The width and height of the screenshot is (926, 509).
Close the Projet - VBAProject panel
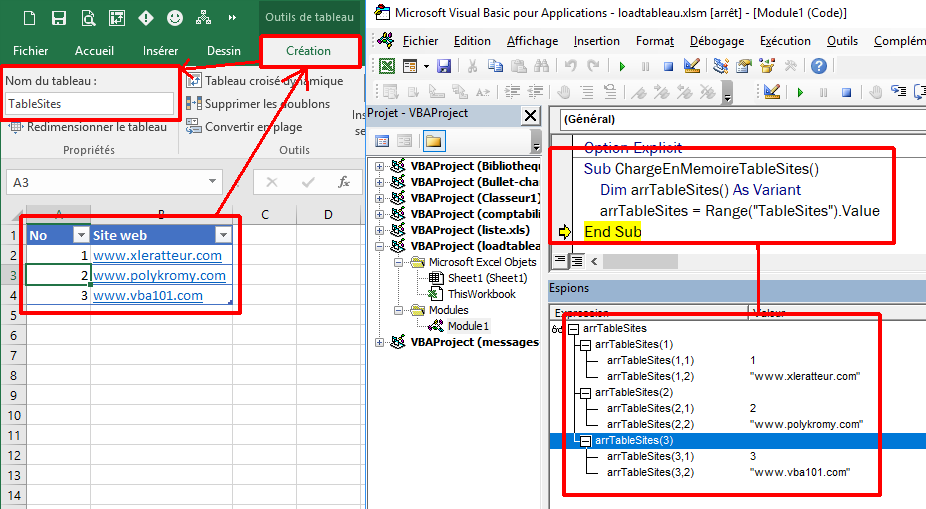click(x=530, y=115)
